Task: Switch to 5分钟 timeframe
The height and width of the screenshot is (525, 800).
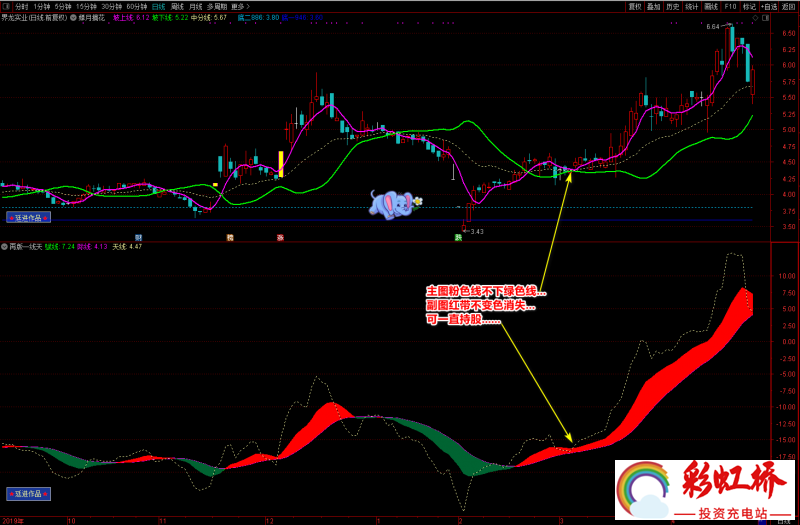Action: [63, 7]
